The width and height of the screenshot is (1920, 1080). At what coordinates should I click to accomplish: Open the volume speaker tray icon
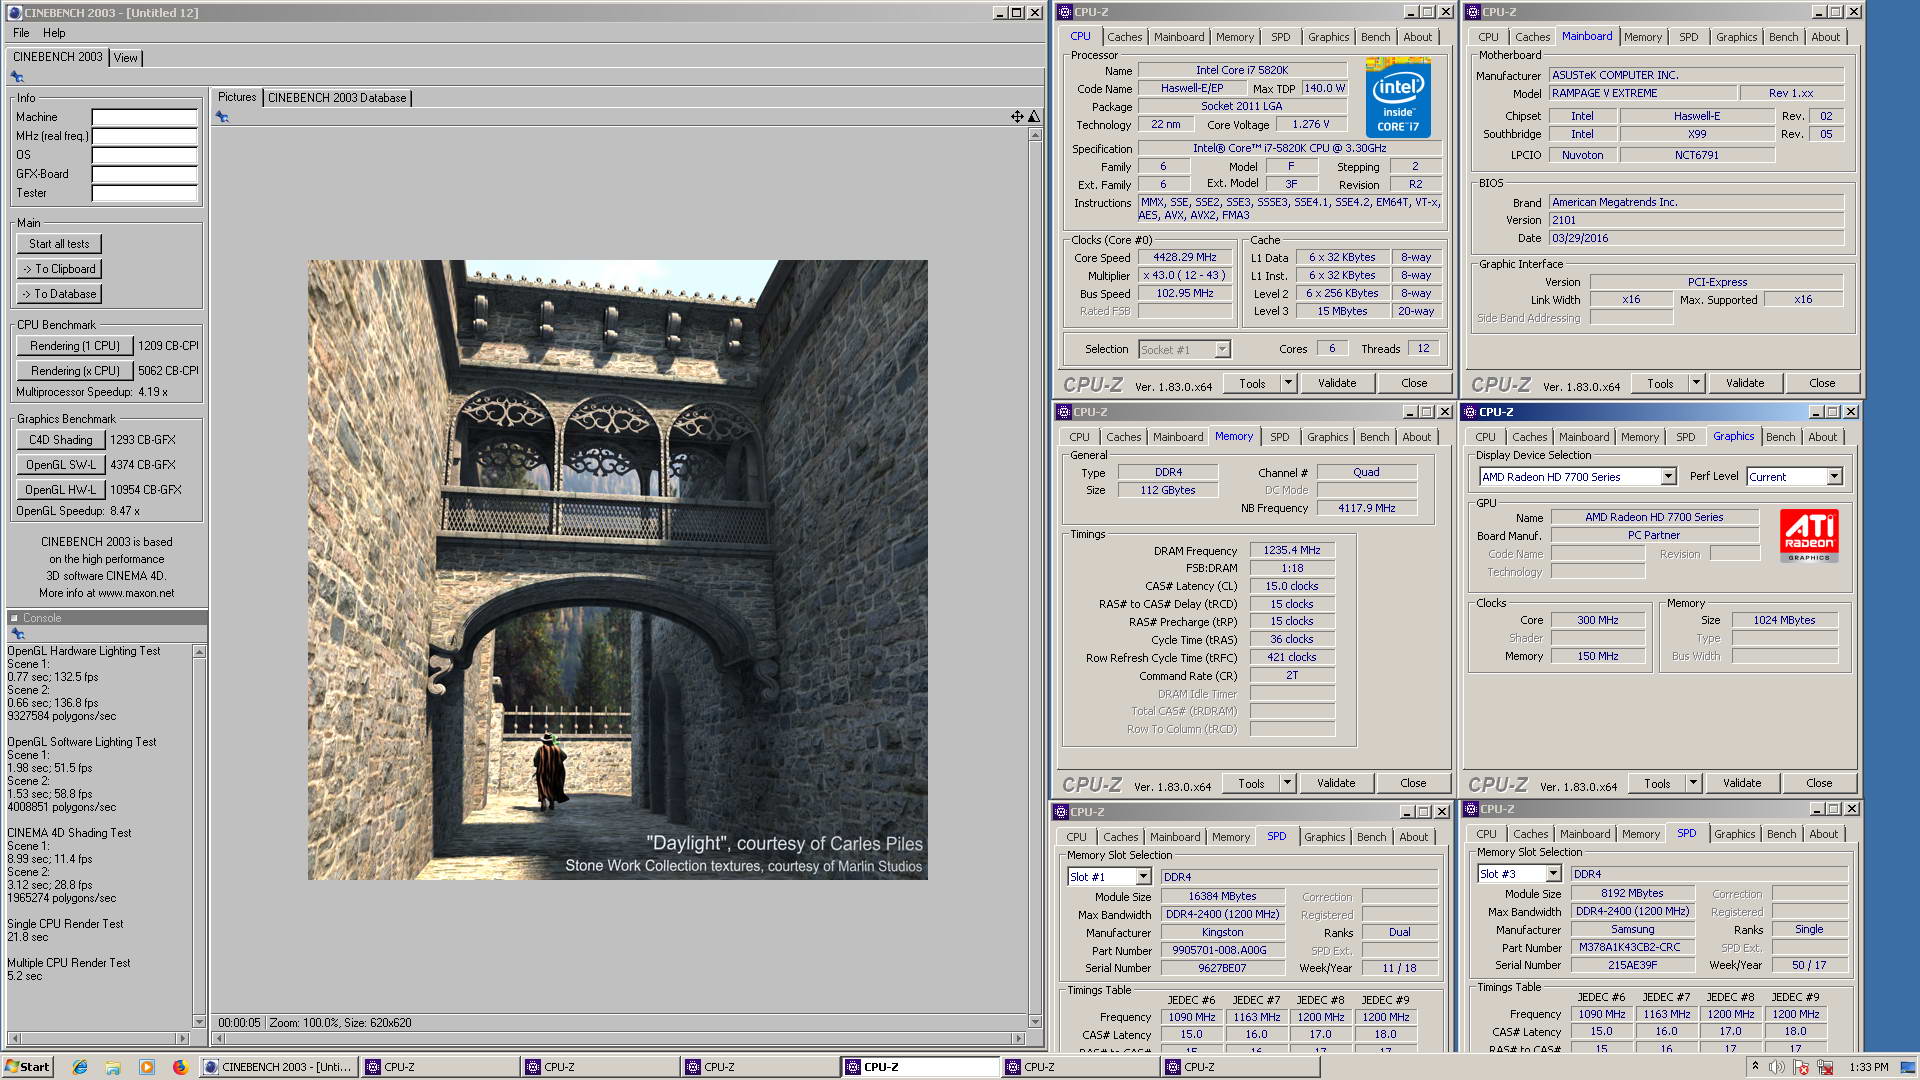click(x=1777, y=1067)
